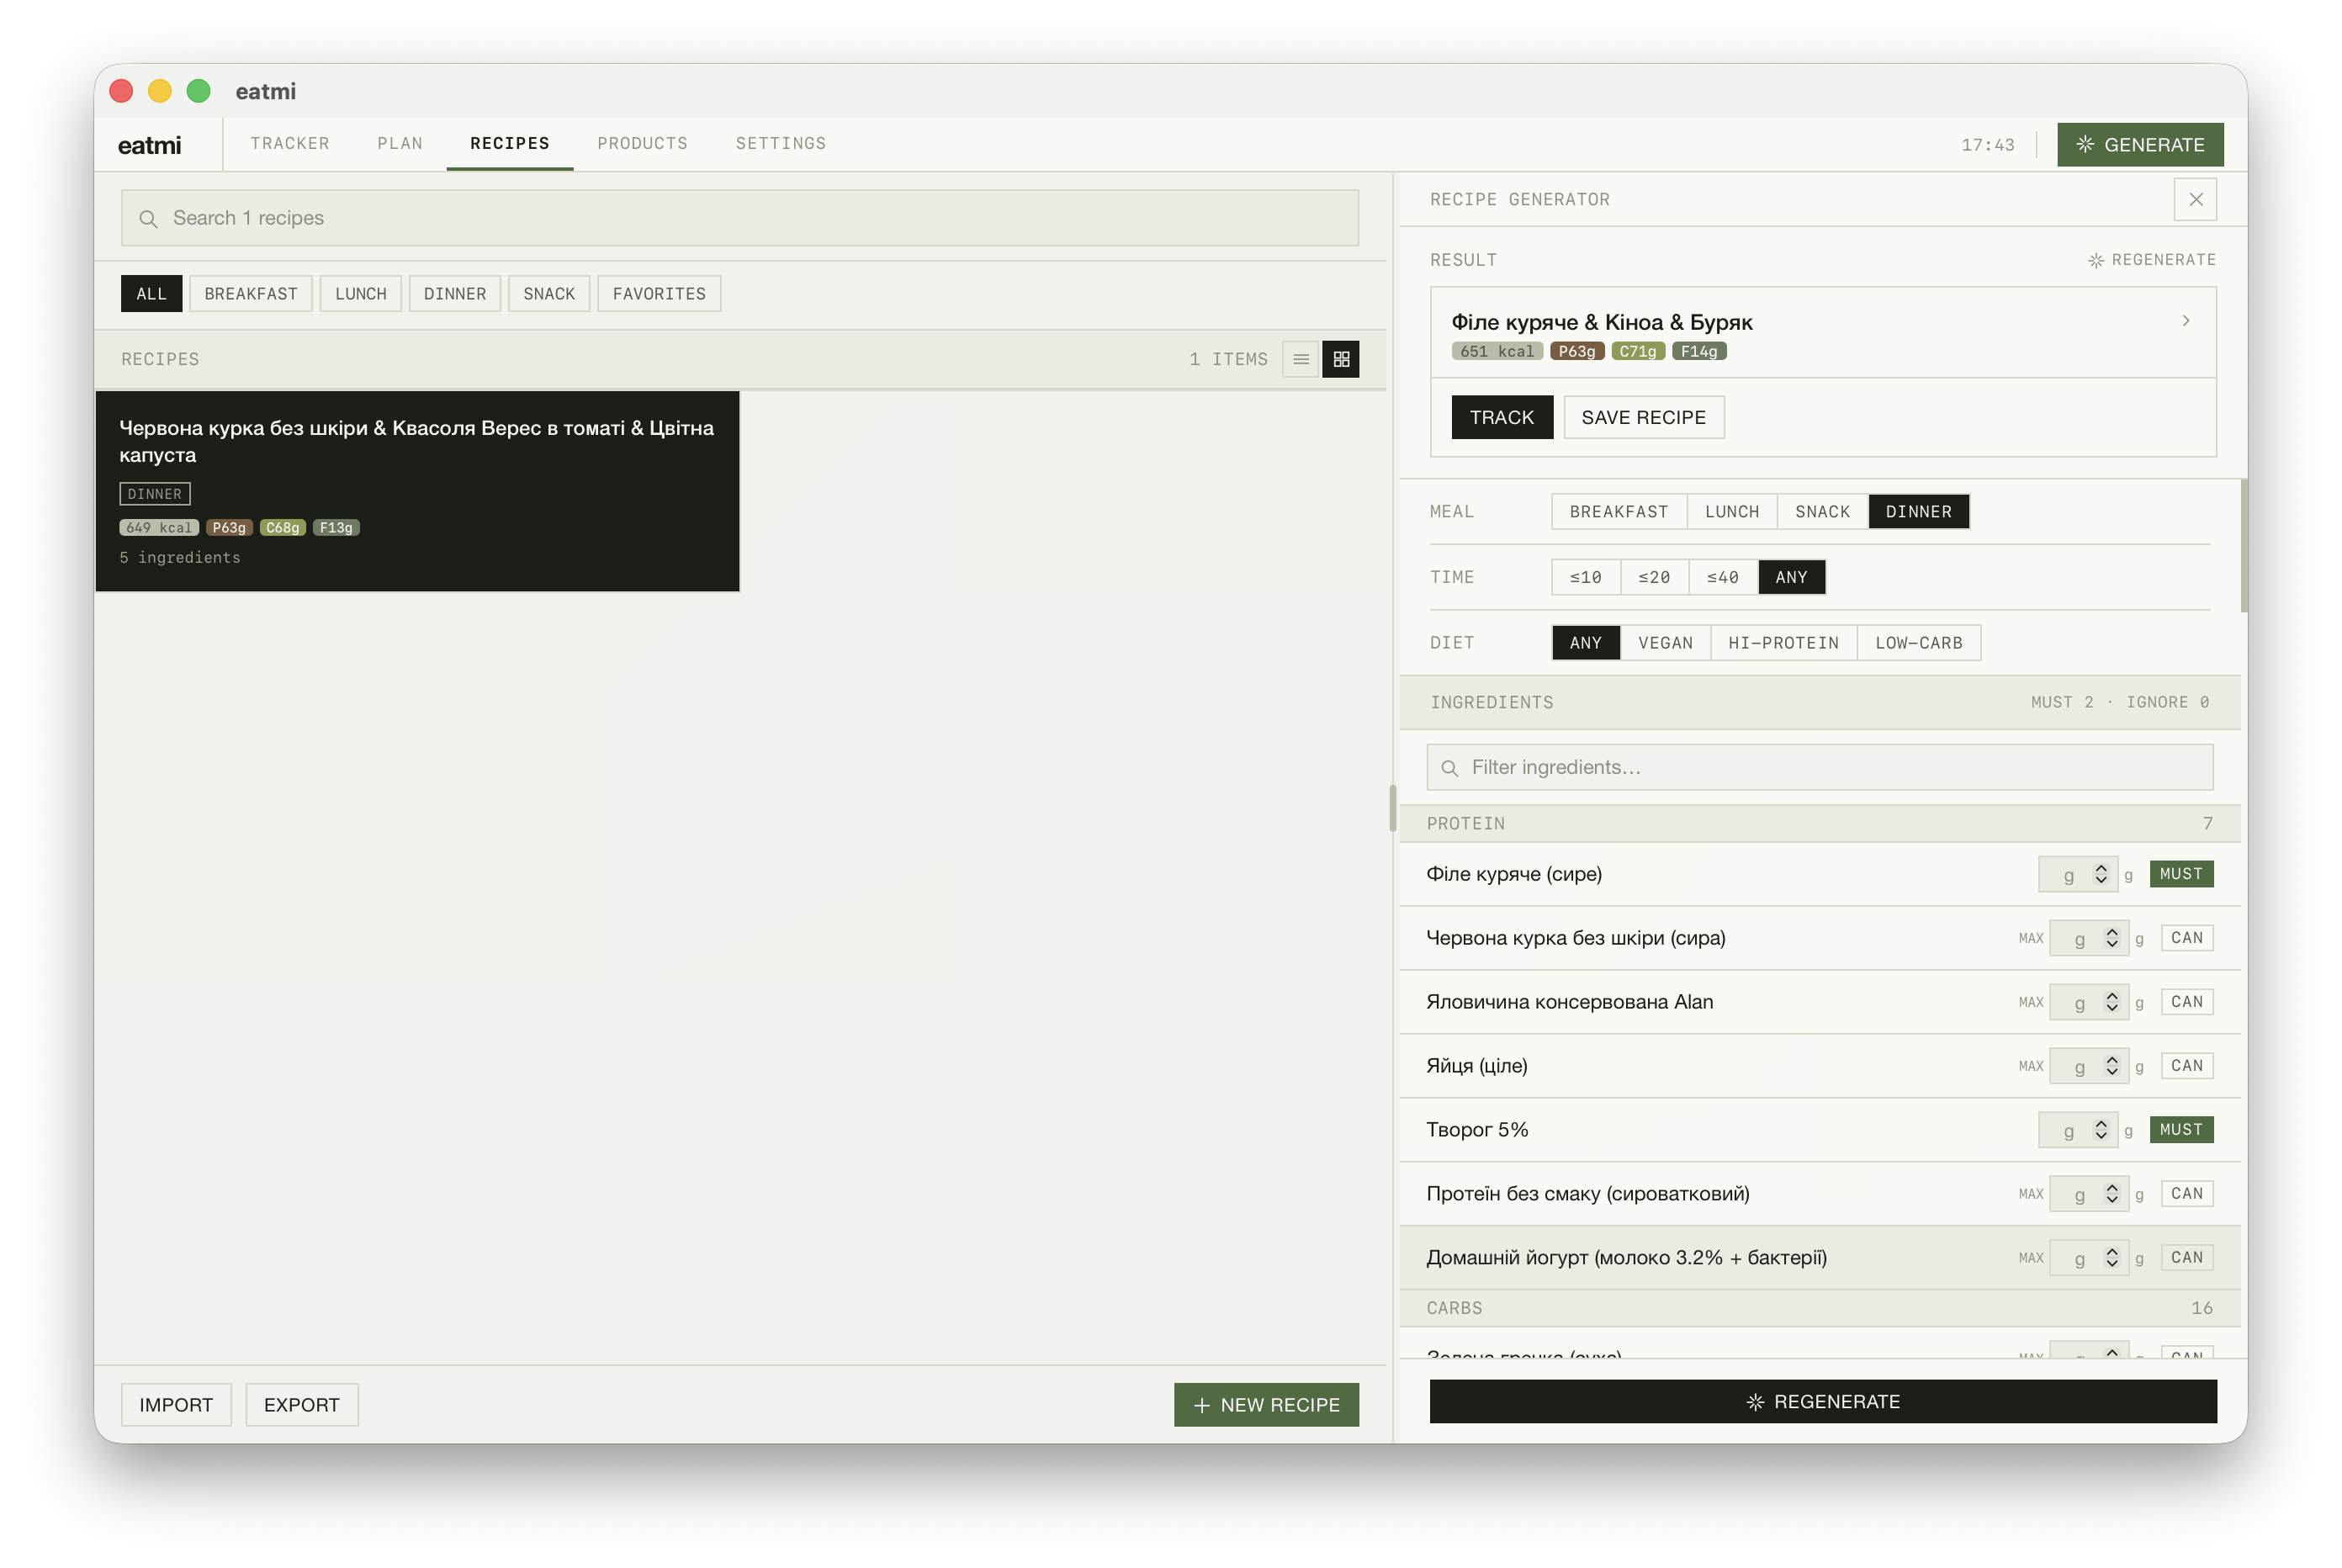Filter recipes by Snack
Image resolution: width=2342 pixels, height=1568 pixels.
pyautogui.click(x=549, y=293)
